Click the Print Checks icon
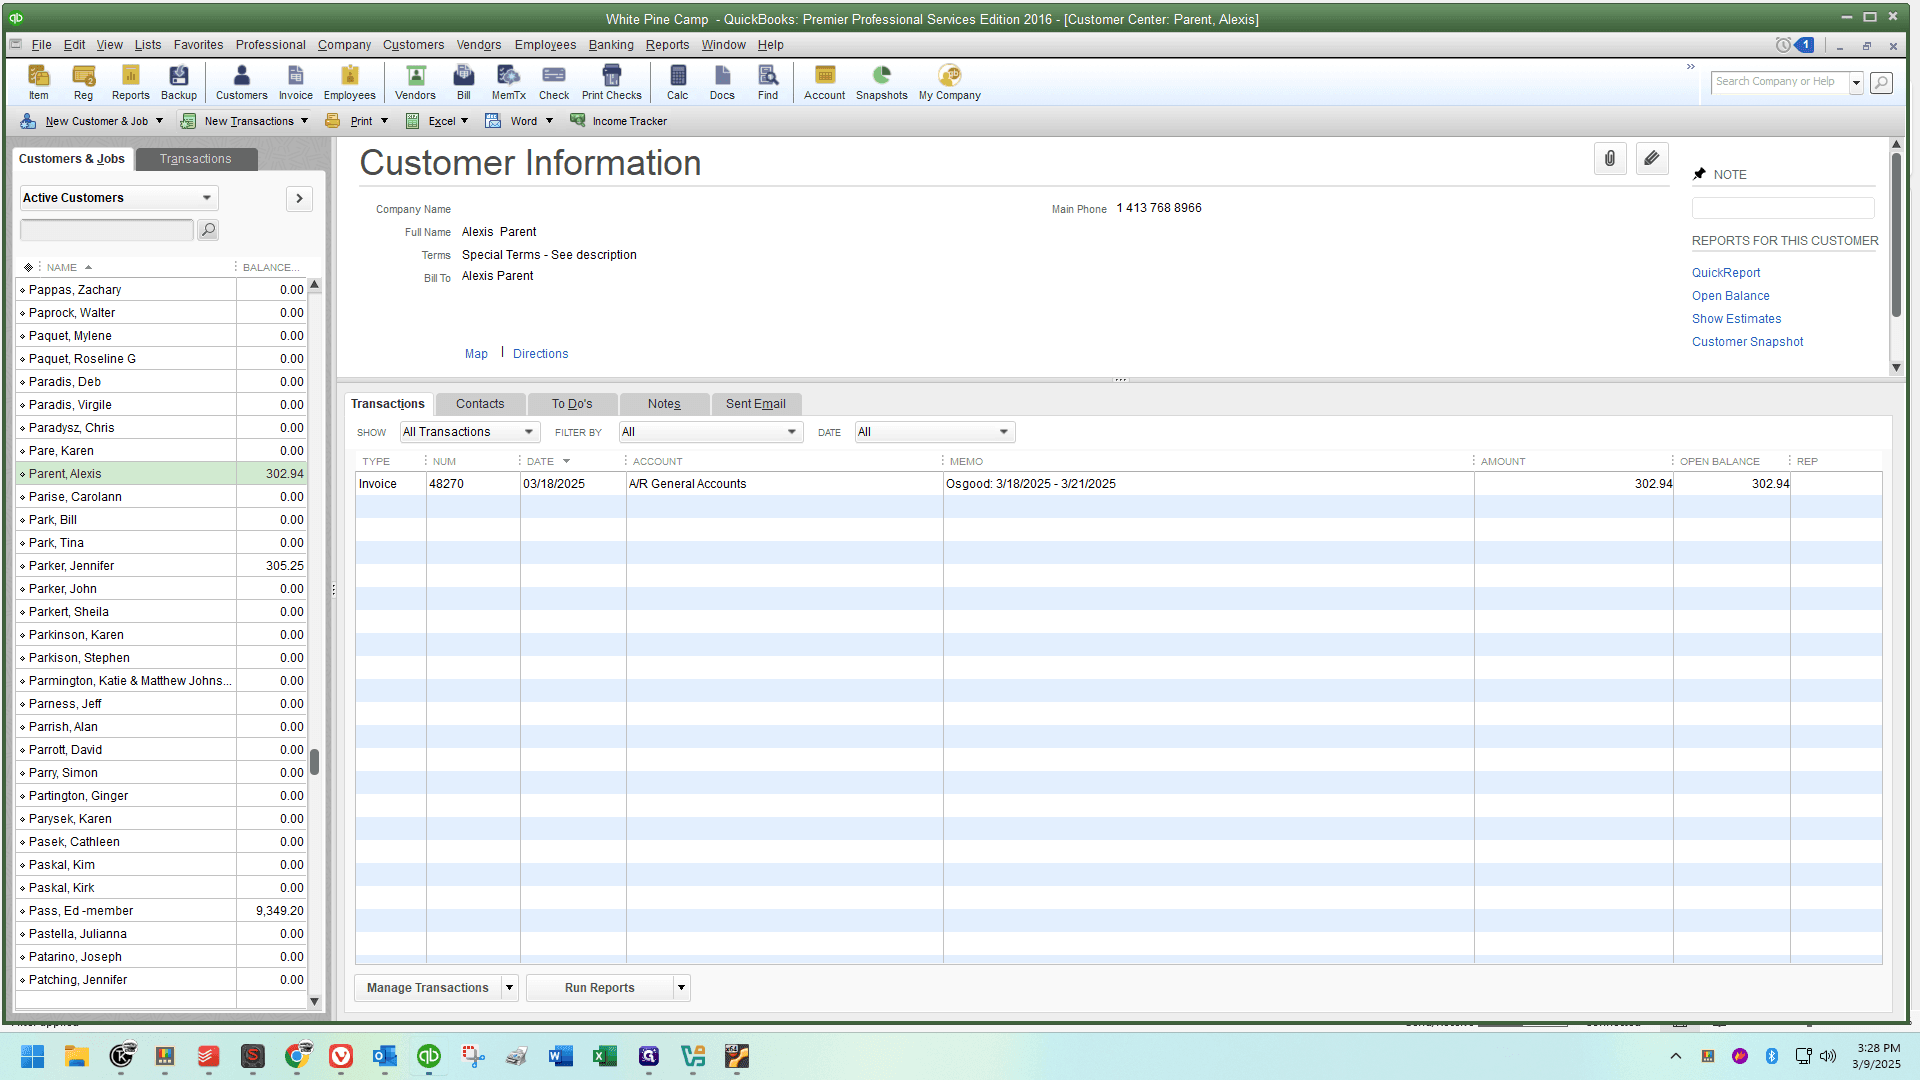The width and height of the screenshot is (1920, 1080). click(x=611, y=82)
